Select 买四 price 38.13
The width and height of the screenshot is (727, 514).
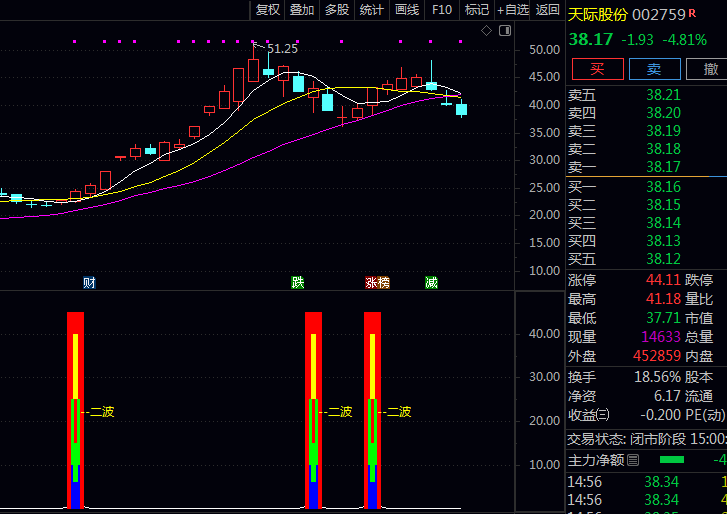tap(663, 241)
